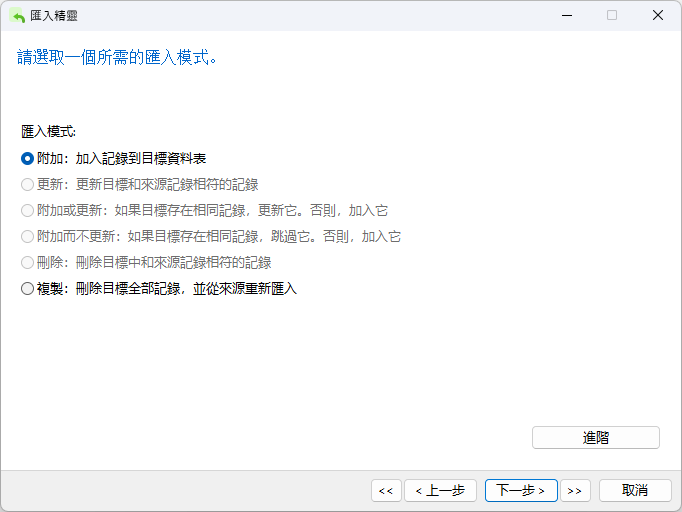
Task: Click the Navicat import wizard title bar icon
Action: (x=17, y=15)
